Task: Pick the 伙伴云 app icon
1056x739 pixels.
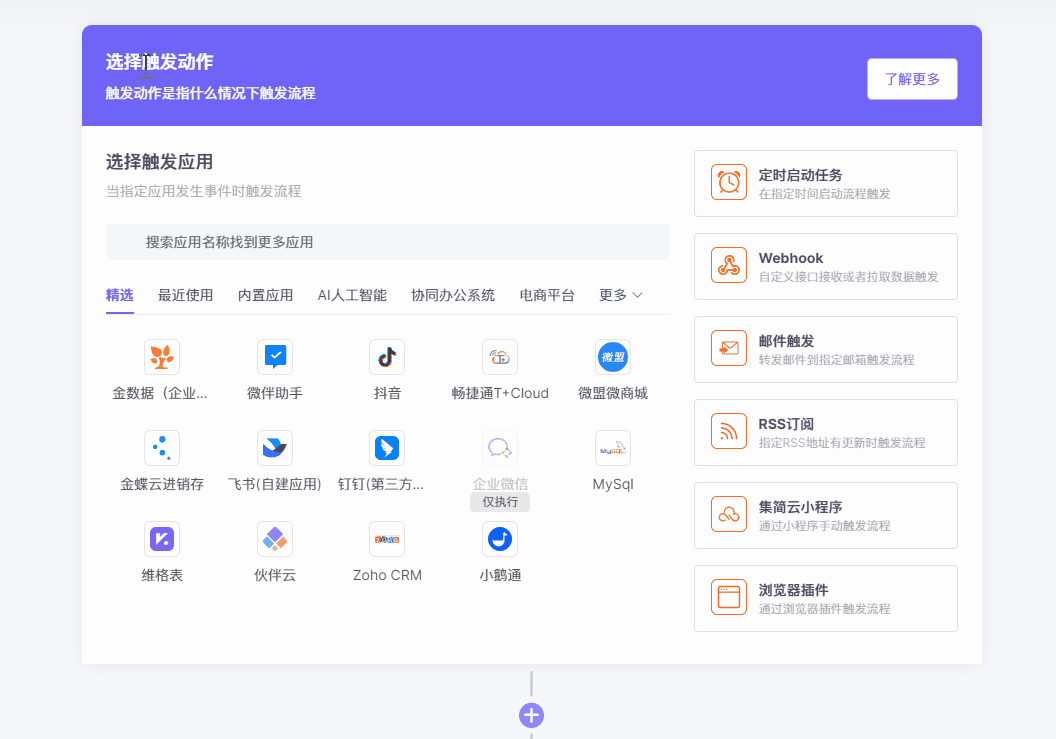Action: pyautogui.click(x=275, y=539)
